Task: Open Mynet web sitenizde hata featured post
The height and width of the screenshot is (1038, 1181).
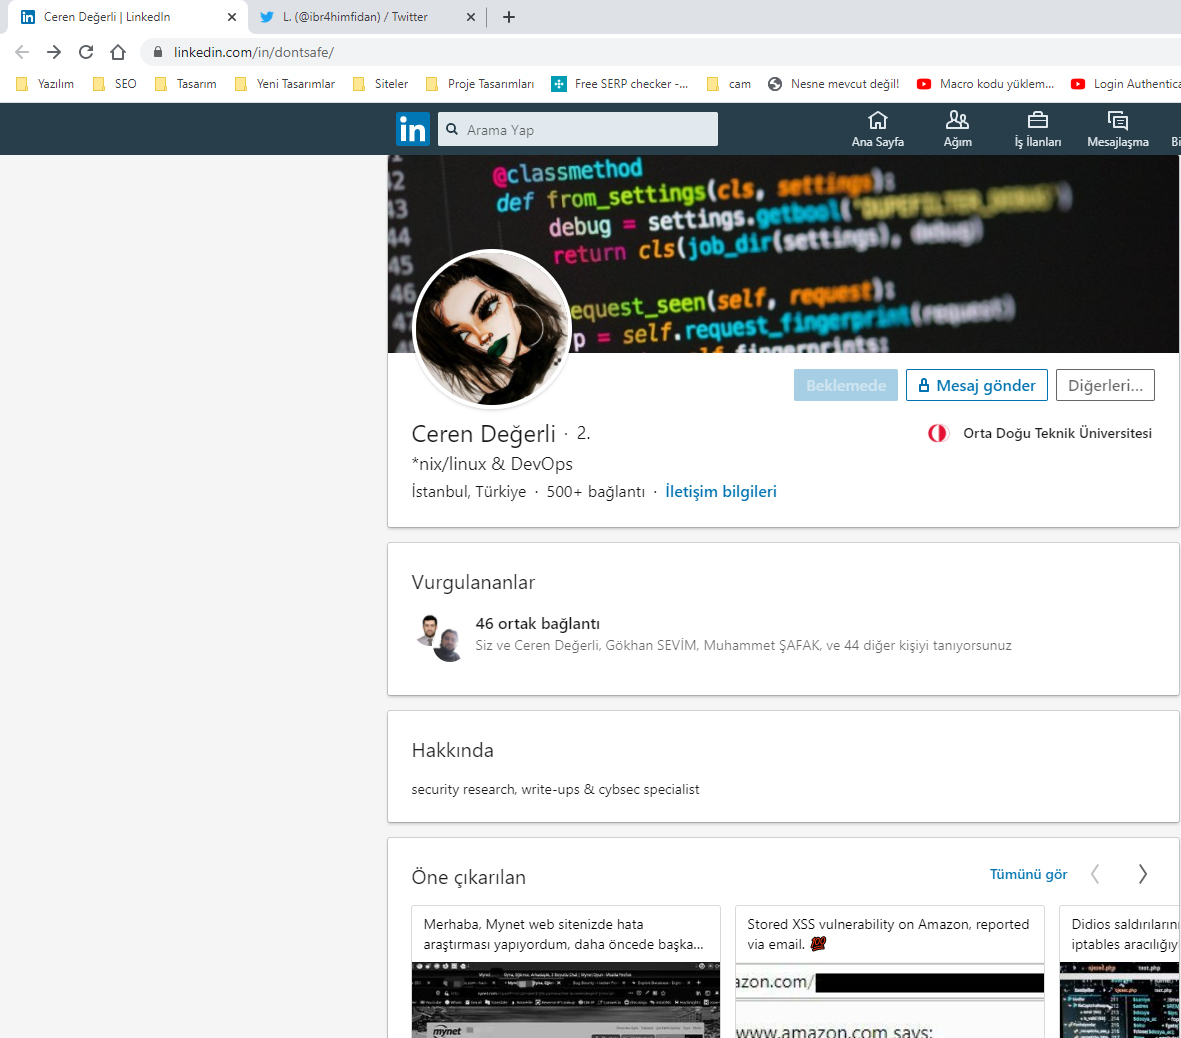Action: coord(566,972)
